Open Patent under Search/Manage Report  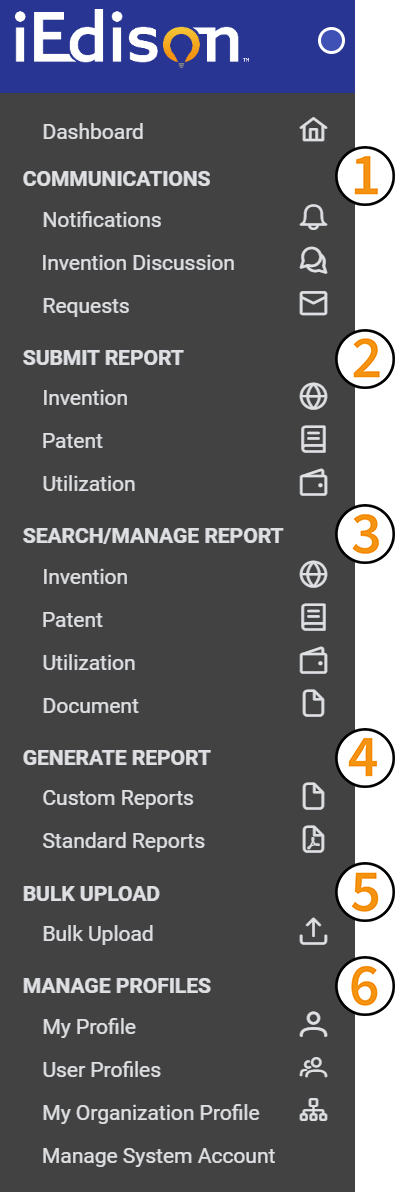coord(72,620)
